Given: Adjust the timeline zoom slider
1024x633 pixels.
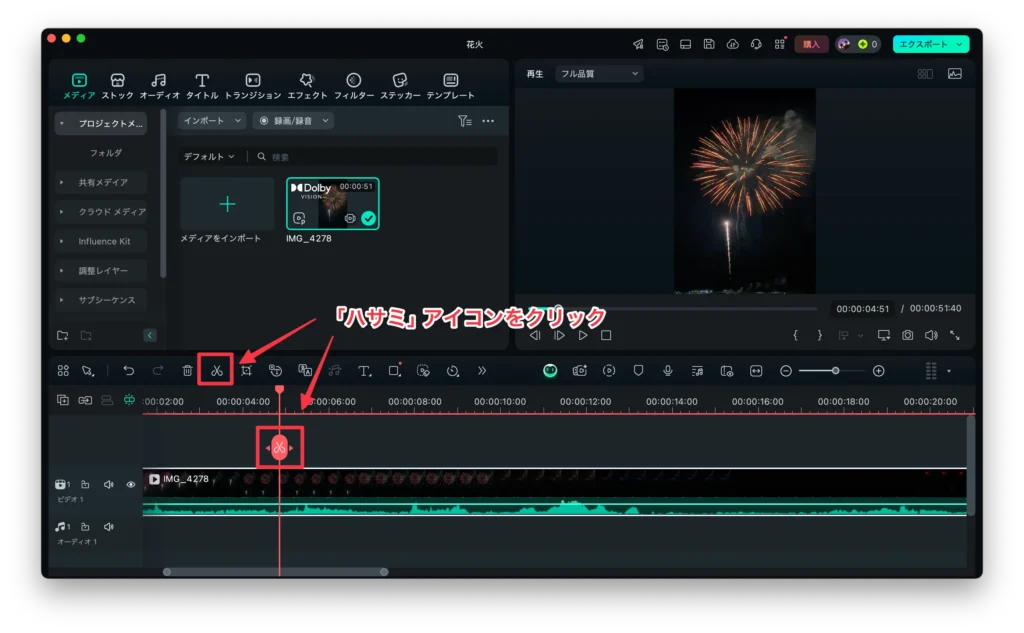Looking at the screenshot, I should (x=835, y=371).
